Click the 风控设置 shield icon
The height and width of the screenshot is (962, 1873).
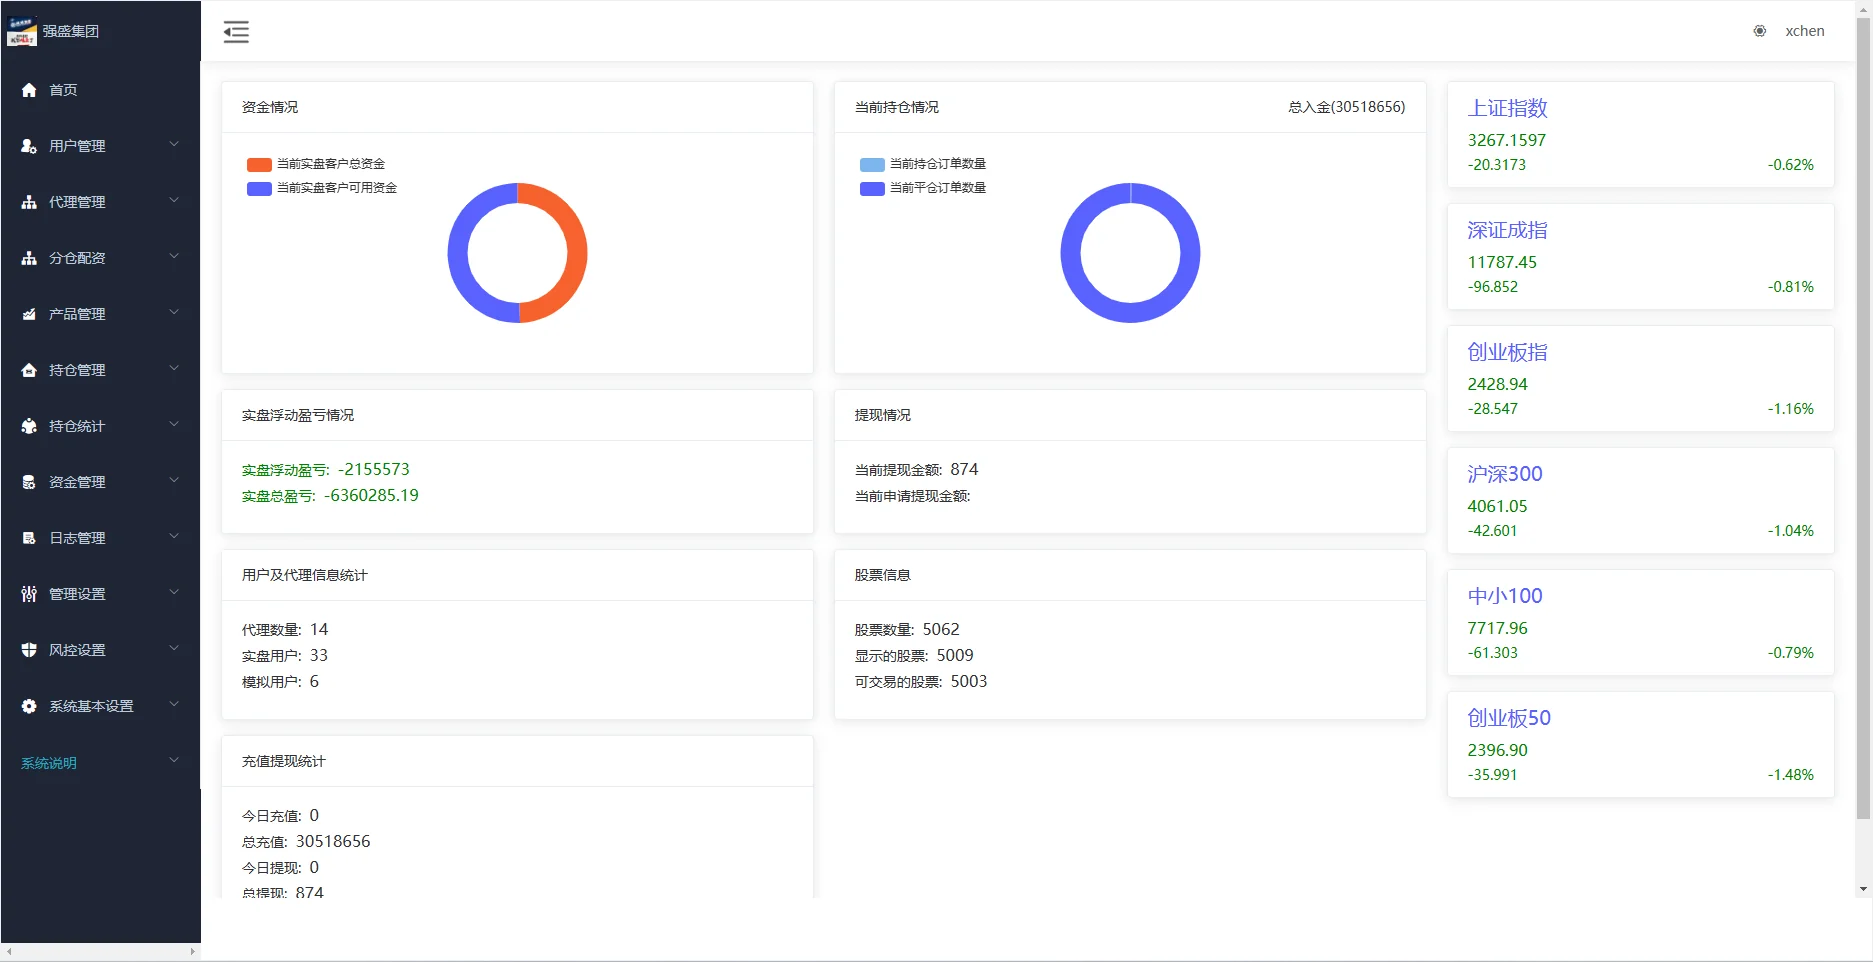(29, 650)
